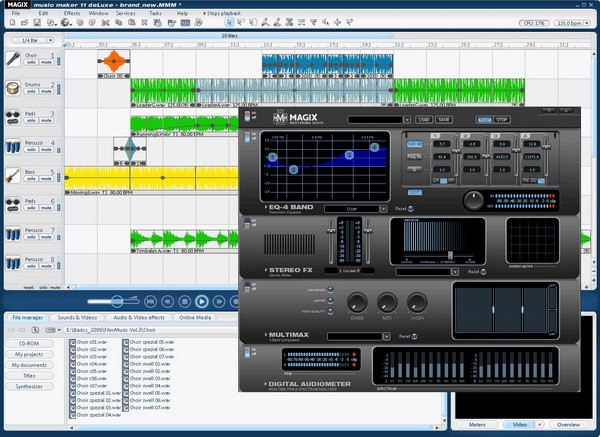Click the transport volume slider handle
This screenshot has height=437, width=600.
click(117, 302)
